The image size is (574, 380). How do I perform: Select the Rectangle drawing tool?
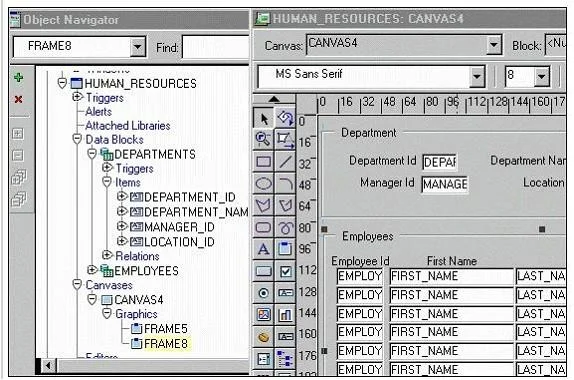[263, 161]
